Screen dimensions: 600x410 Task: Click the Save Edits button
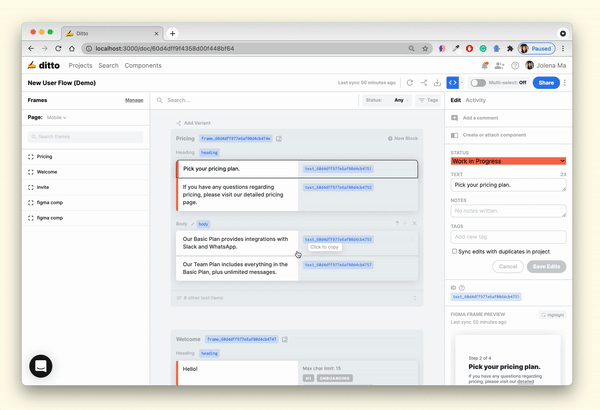(x=546, y=266)
